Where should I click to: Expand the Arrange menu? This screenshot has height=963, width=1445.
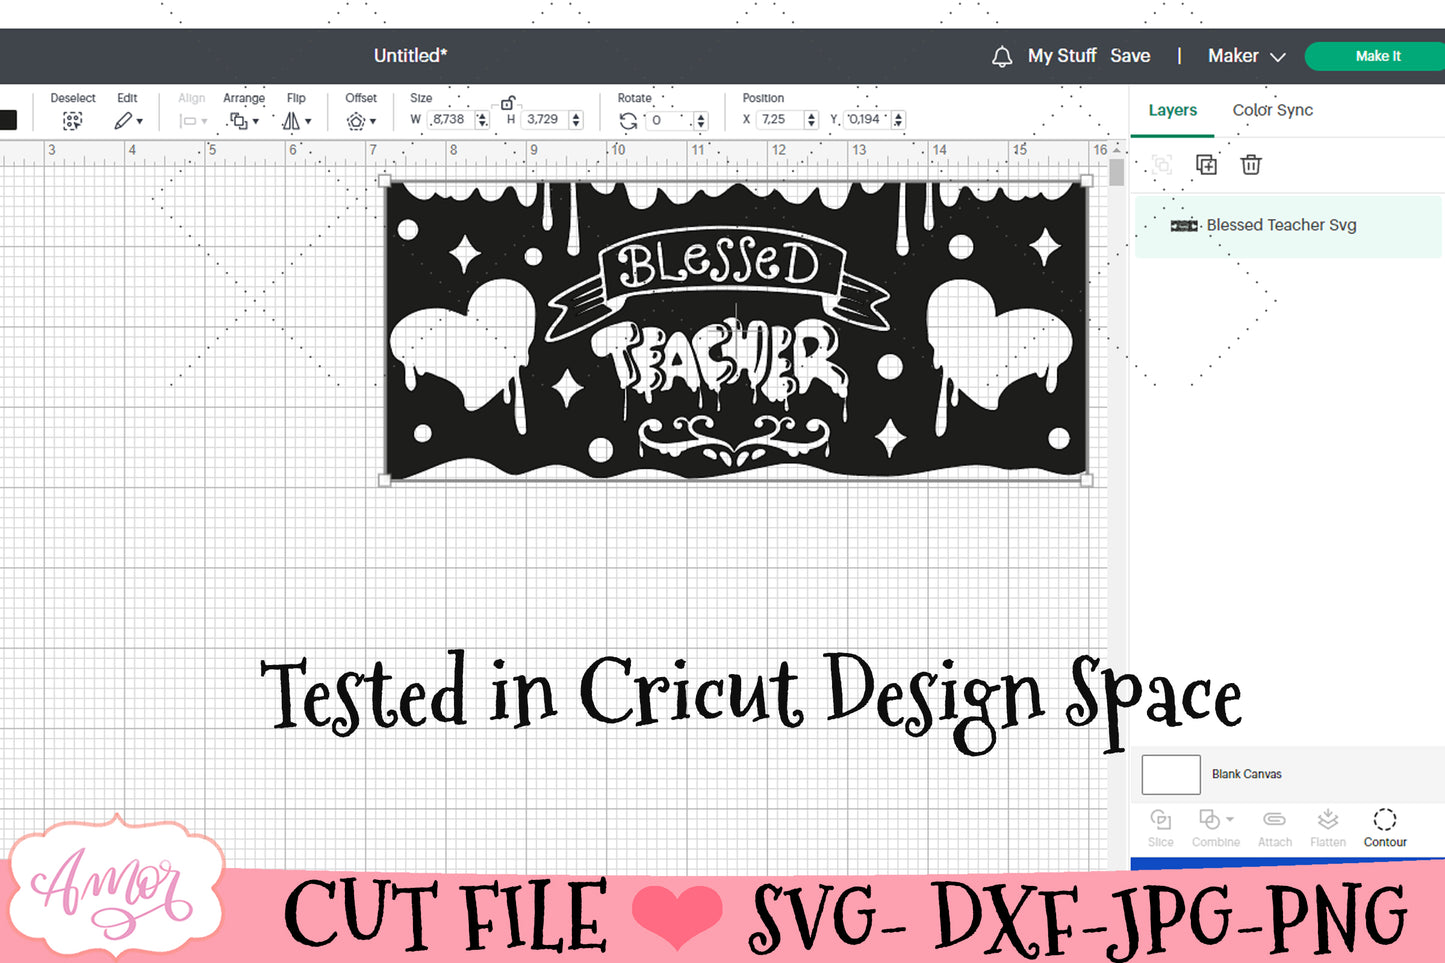pyautogui.click(x=242, y=121)
